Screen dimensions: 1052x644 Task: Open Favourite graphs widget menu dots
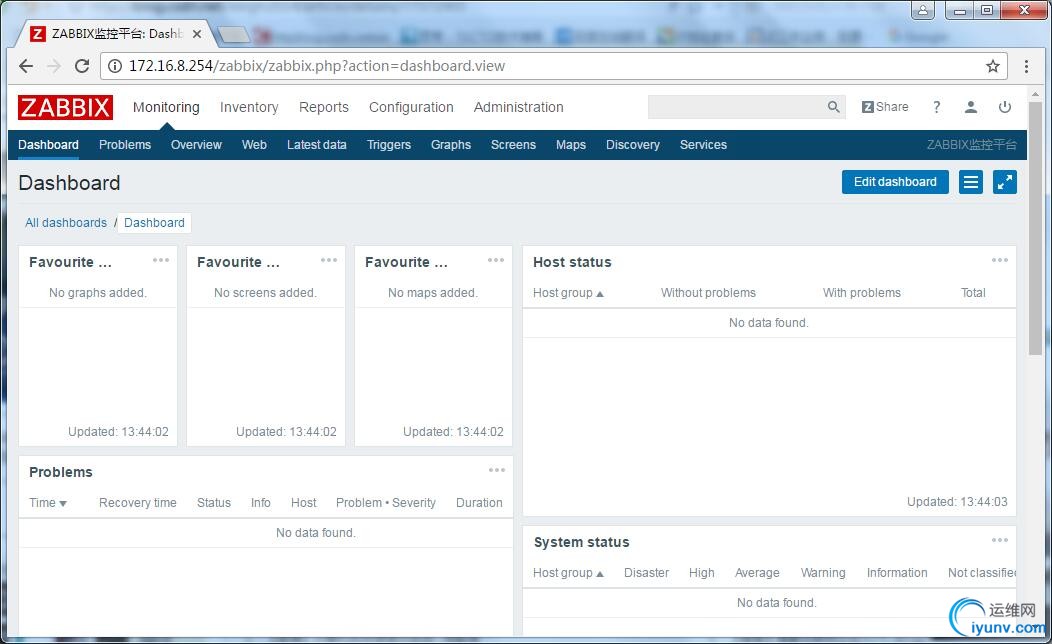[161, 260]
